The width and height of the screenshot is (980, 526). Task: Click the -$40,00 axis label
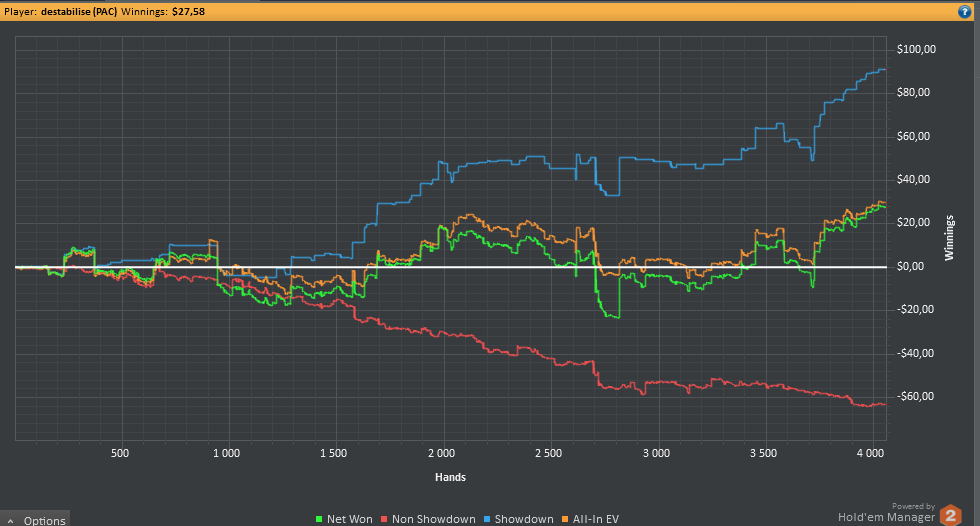coord(915,353)
